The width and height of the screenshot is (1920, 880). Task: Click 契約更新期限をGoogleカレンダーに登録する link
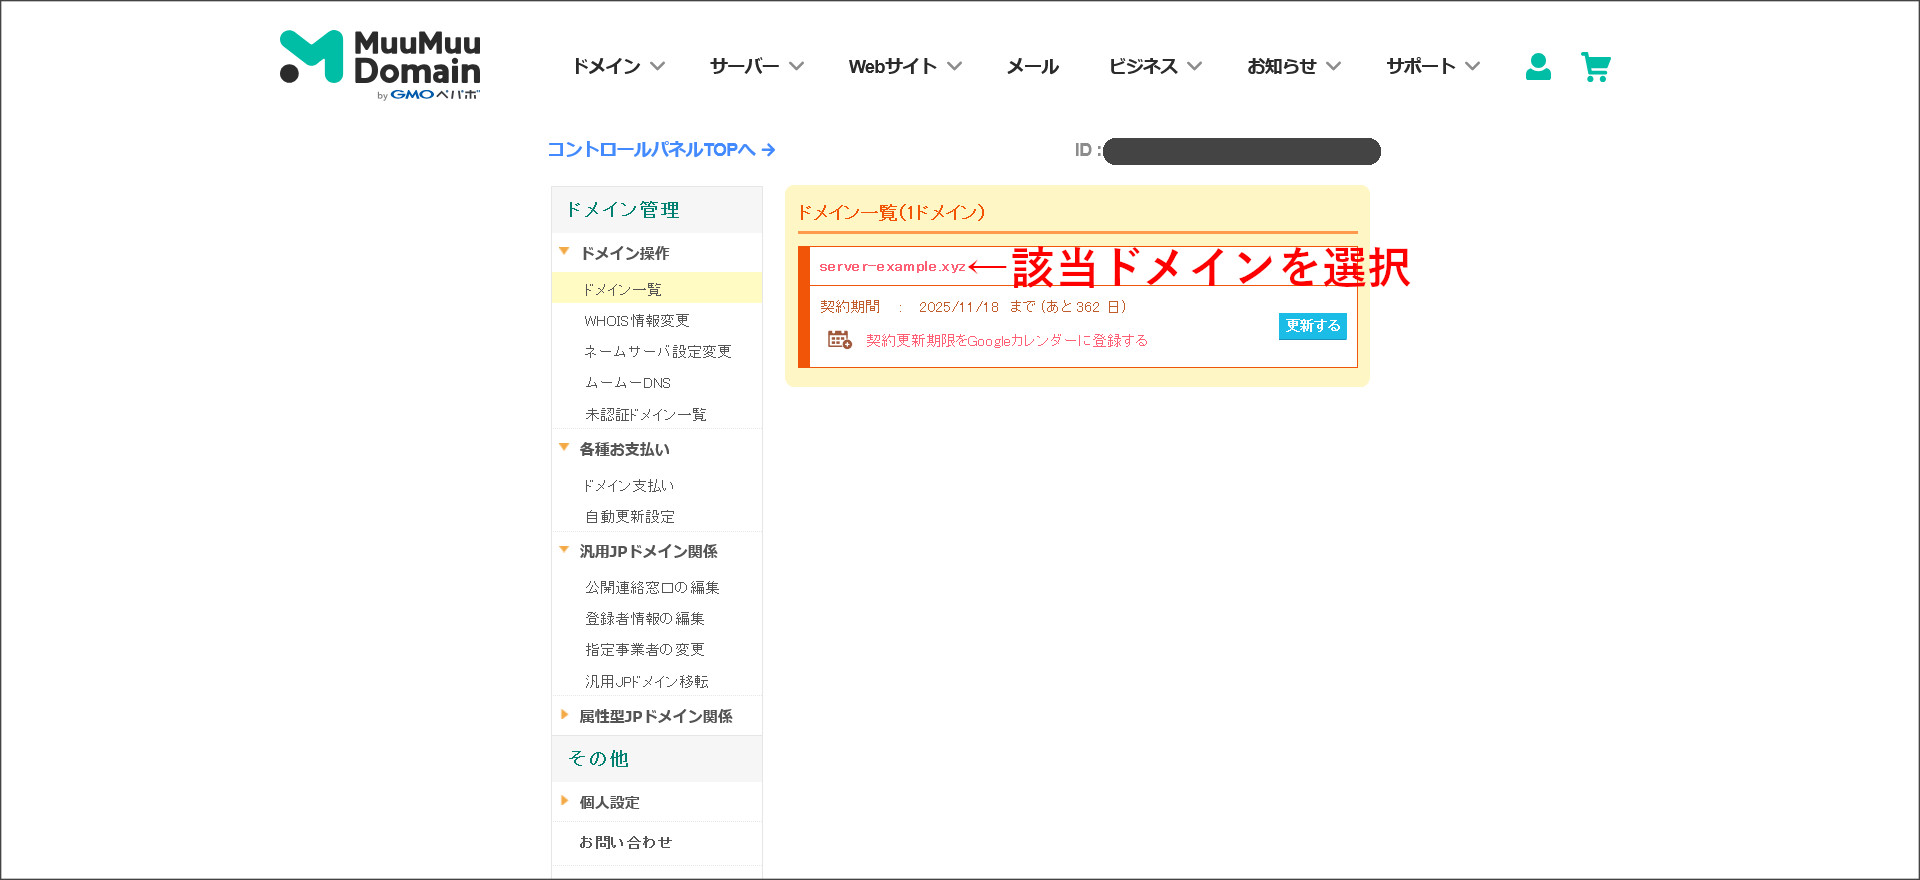pyautogui.click(x=1006, y=341)
